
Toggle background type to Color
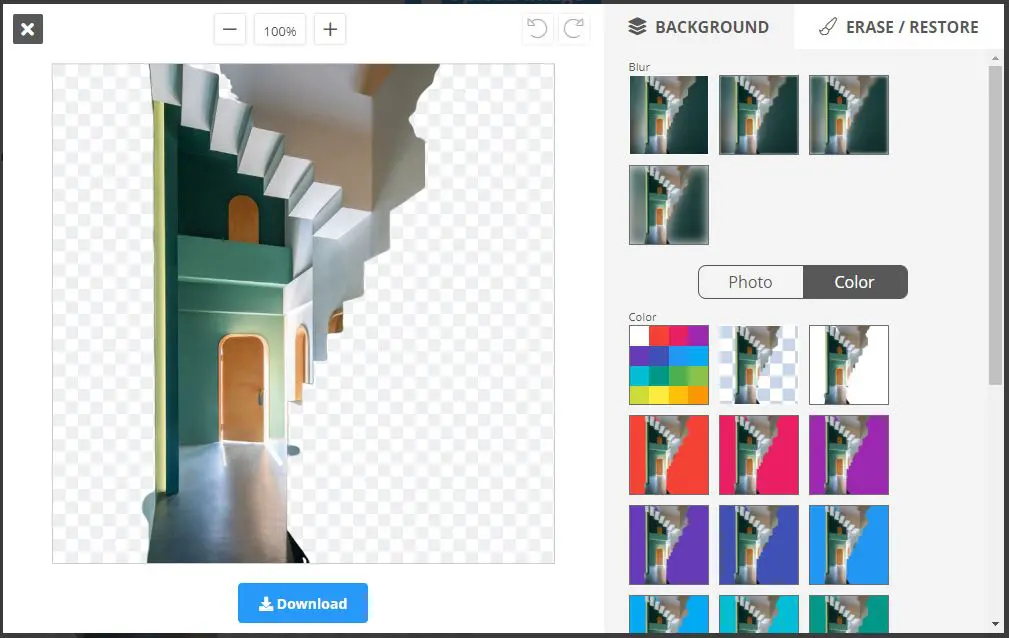(854, 282)
